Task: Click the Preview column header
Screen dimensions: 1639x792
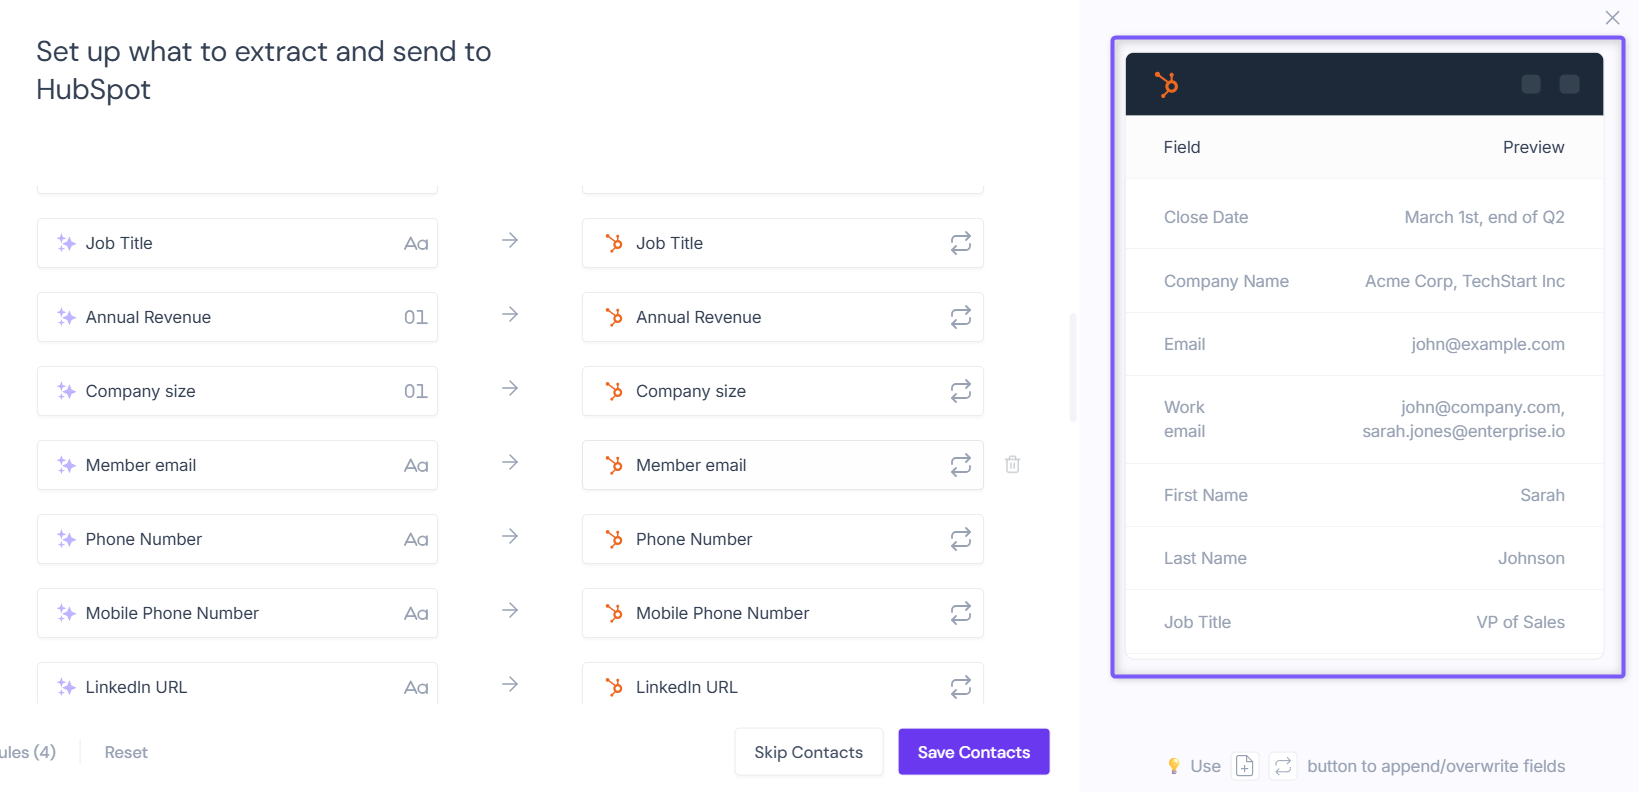Action: pos(1533,147)
